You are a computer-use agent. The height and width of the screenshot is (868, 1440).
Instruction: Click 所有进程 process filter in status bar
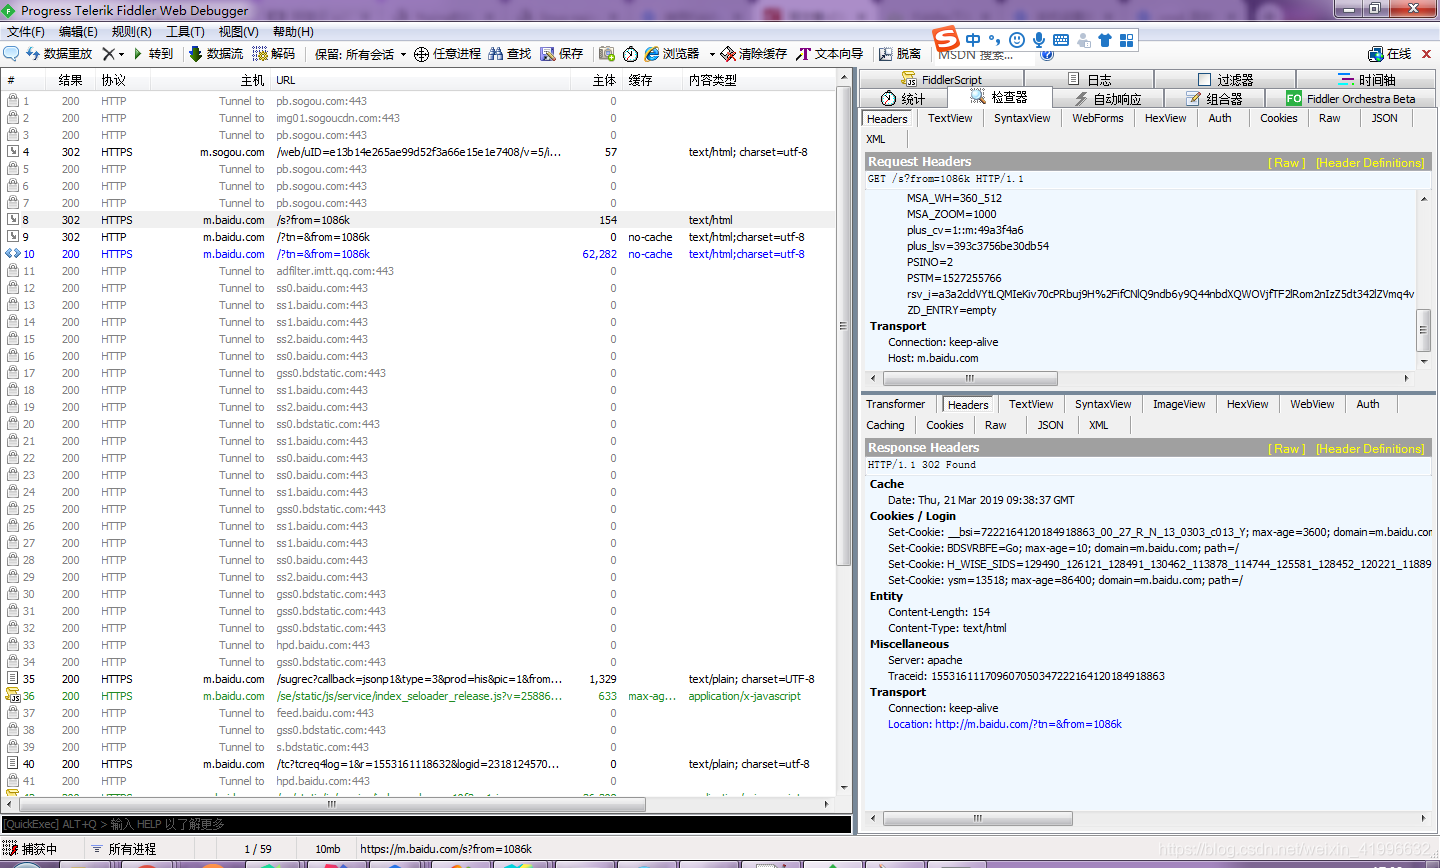[x=123, y=849]
